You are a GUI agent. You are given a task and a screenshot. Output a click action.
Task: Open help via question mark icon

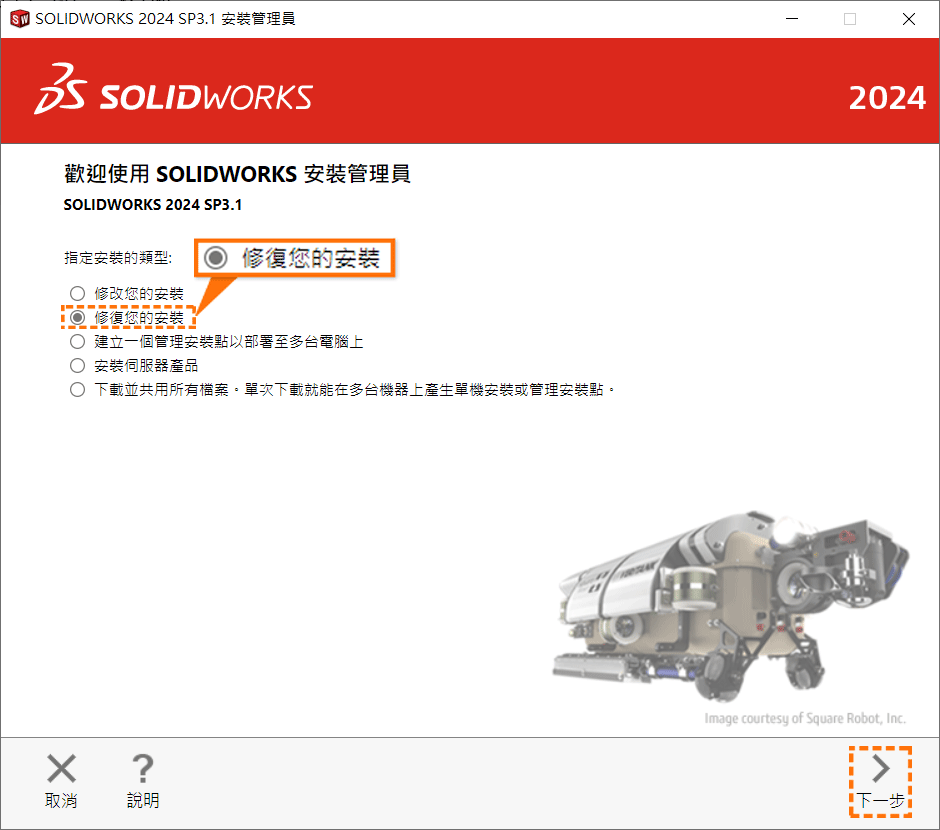143,768
